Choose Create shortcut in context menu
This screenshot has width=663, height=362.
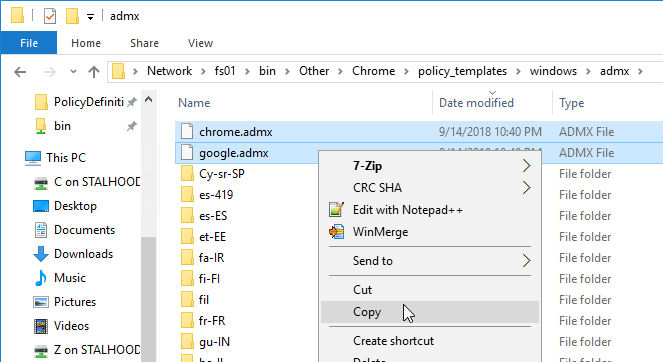tap(430, 341)
